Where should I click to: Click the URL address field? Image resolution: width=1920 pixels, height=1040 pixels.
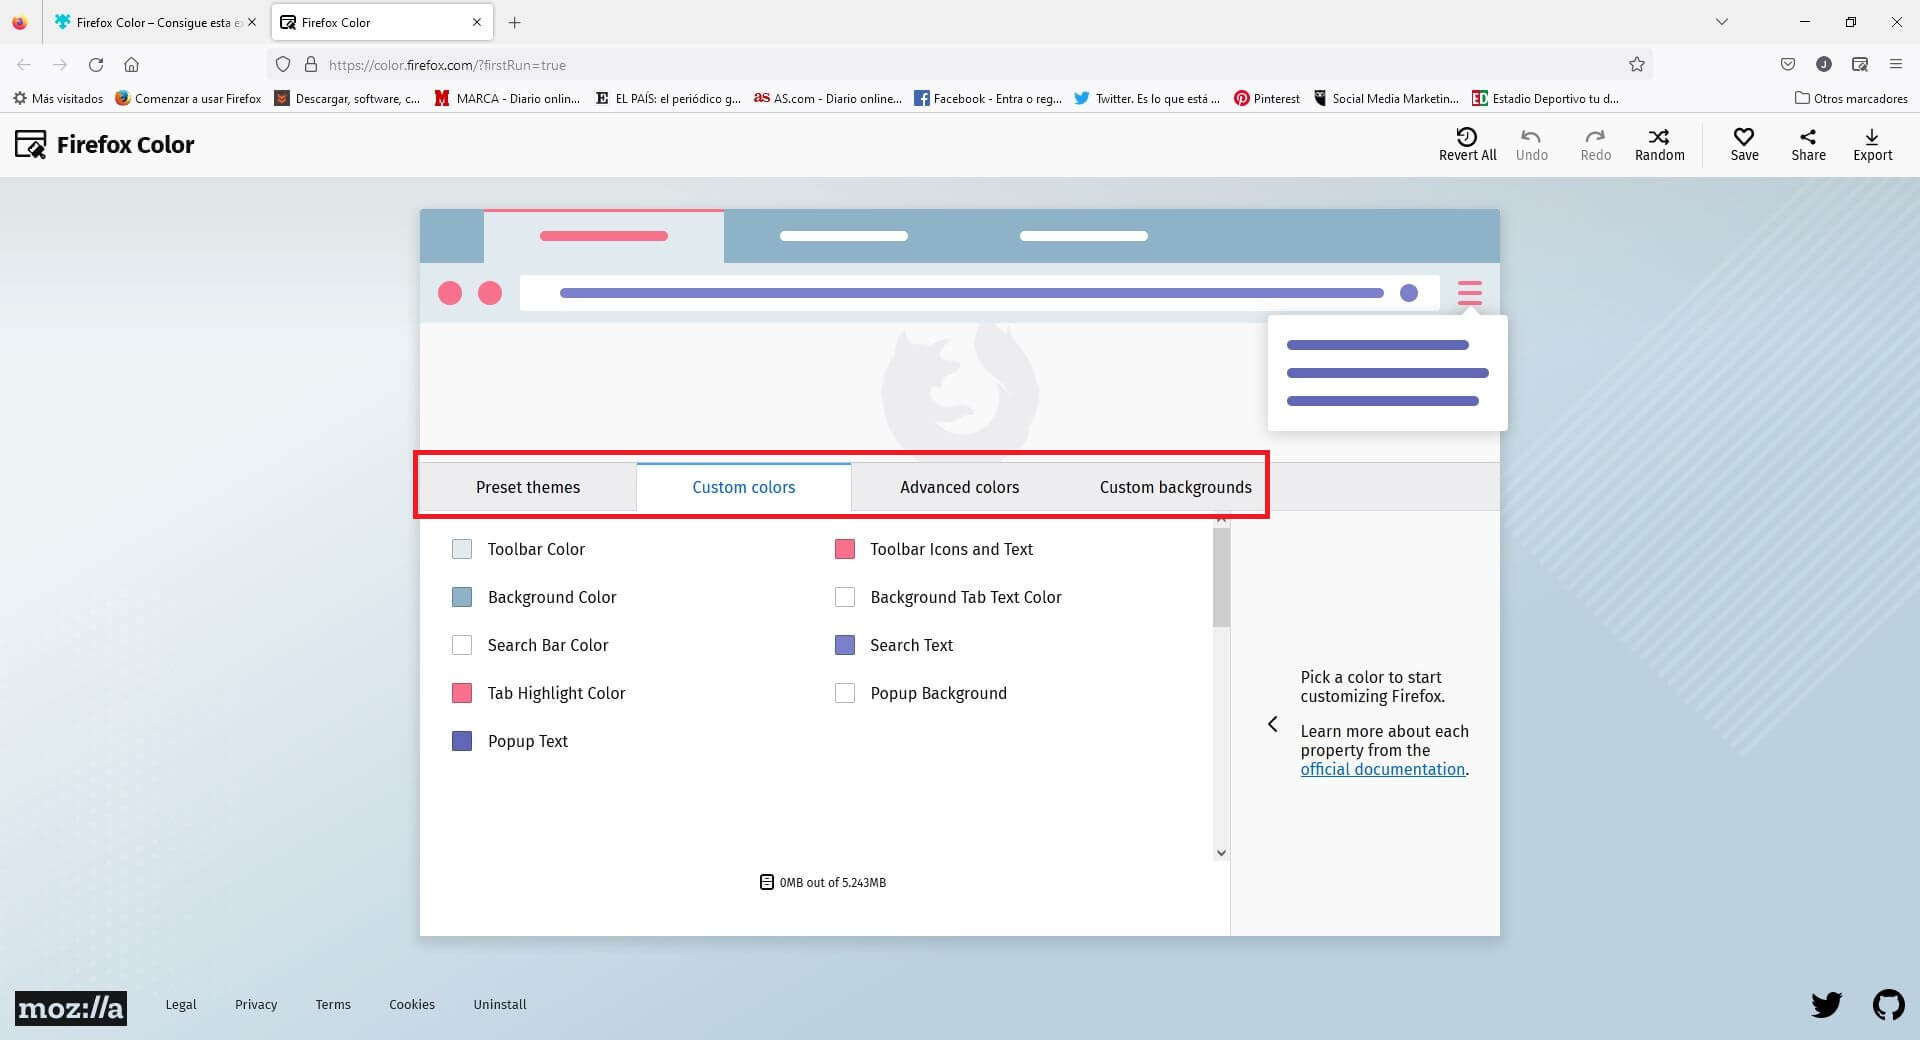(x=960, y=65)
